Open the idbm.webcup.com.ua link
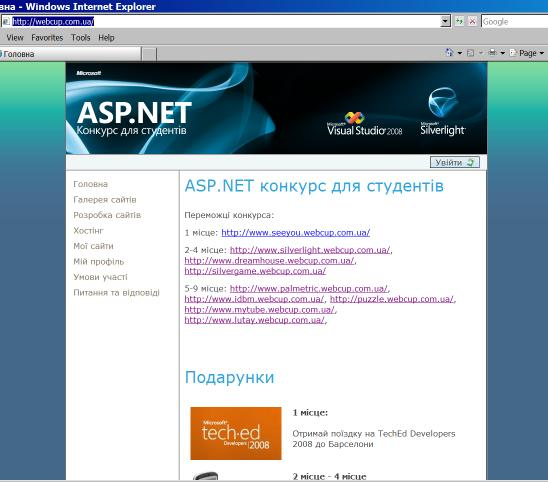548x482 pixels. click(254, 299)
